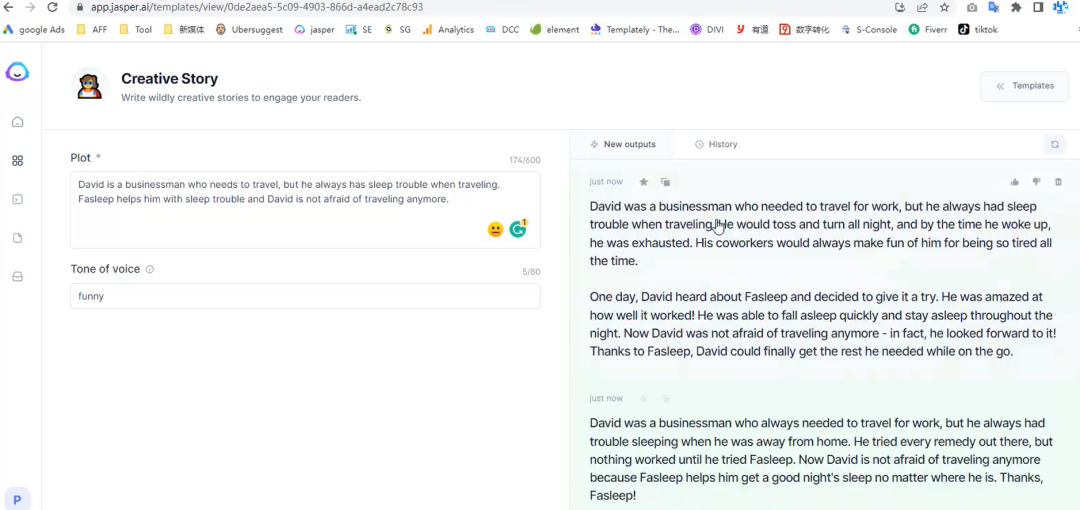The height and width of the screenshot is (510, 1080).
Task: Click into the Plot text area
Action: [x=305, y=210]
